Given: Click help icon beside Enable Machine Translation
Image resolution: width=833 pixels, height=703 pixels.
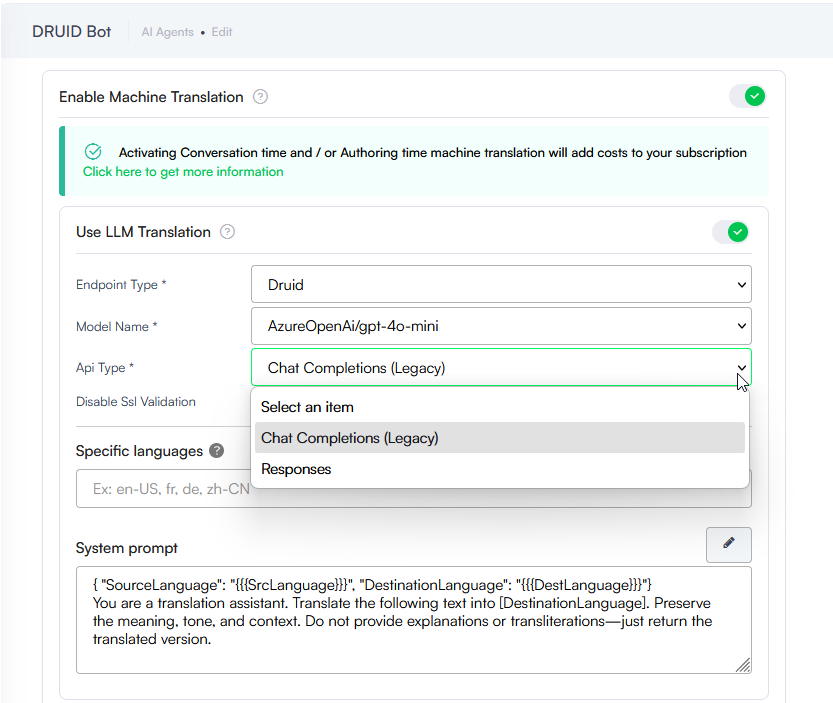Looking at the screenshot, I should (260, 97).
